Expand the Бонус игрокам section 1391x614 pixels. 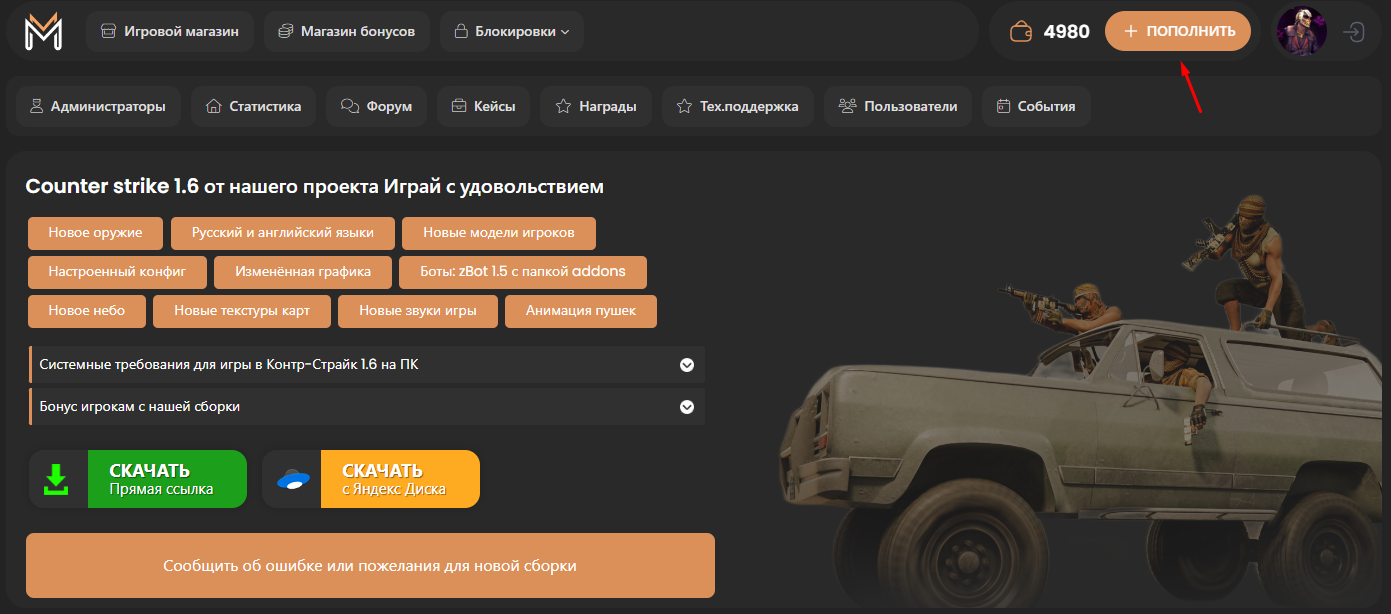pos(687,406)
